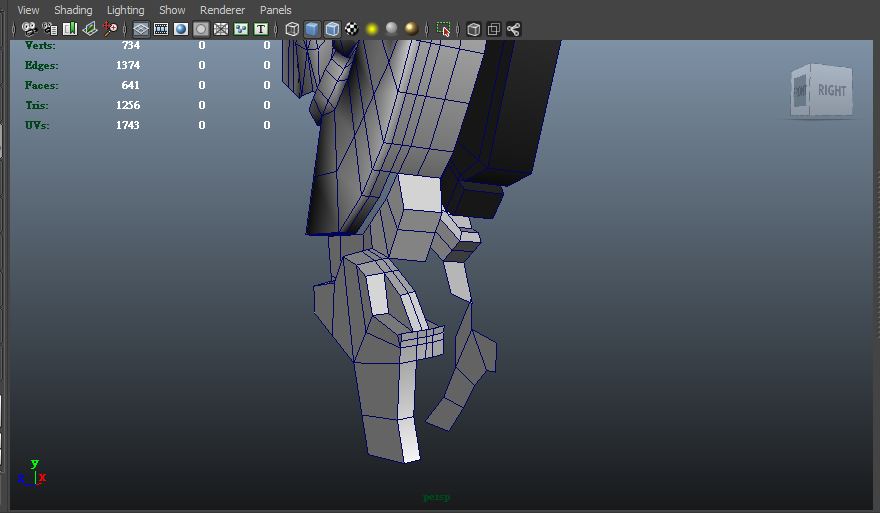Click the XYZ axis indicator
This screenshot has height=513, width=880.
pyautogui.click(x=32, y=473)
